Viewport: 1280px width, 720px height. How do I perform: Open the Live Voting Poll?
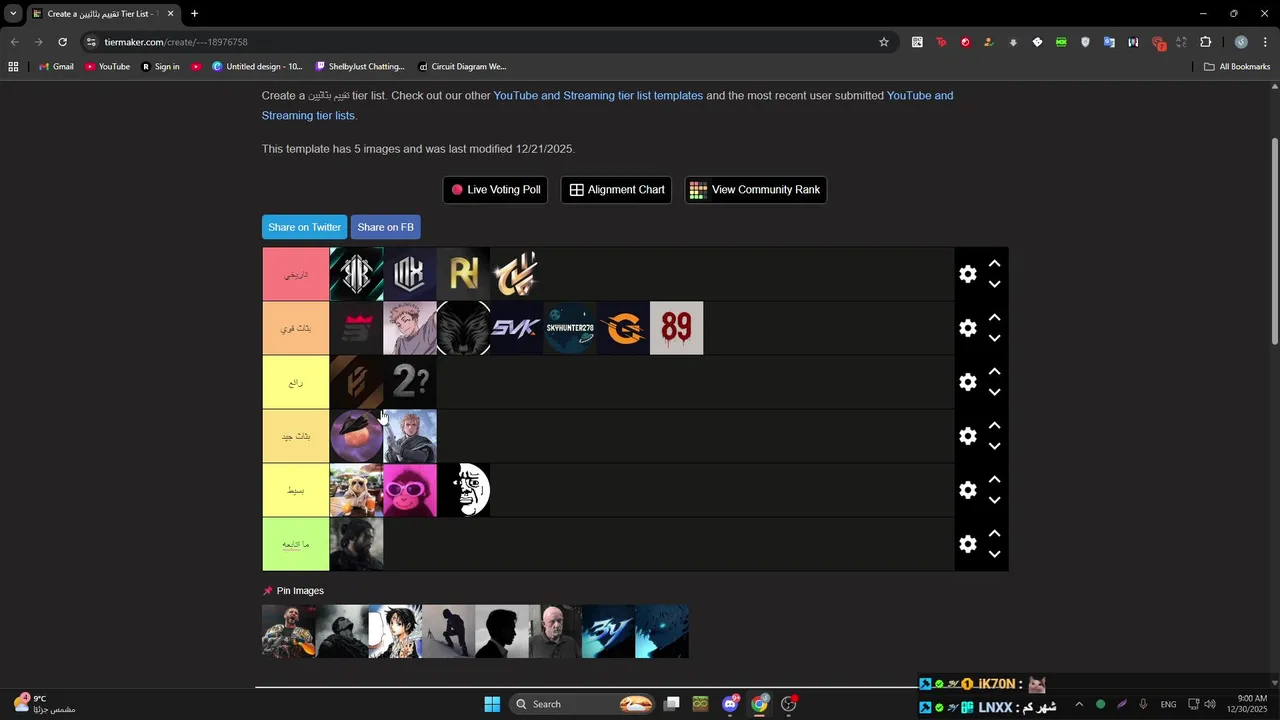(495, 190)
